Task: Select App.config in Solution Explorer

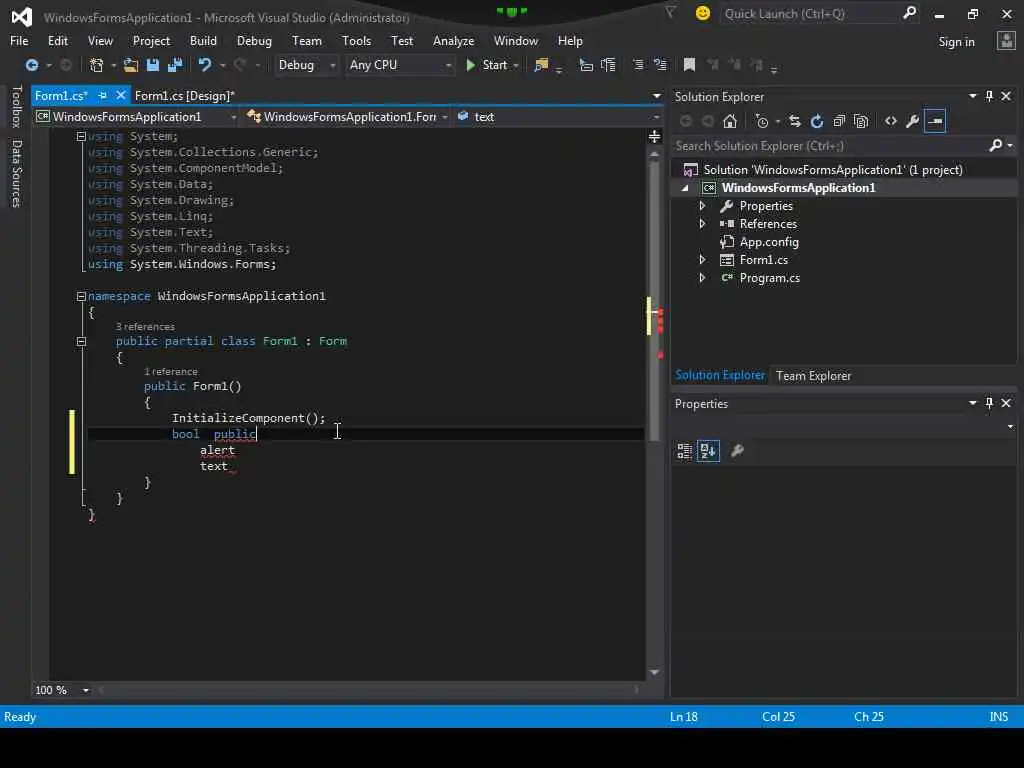Action: click(x=769, y=242)
